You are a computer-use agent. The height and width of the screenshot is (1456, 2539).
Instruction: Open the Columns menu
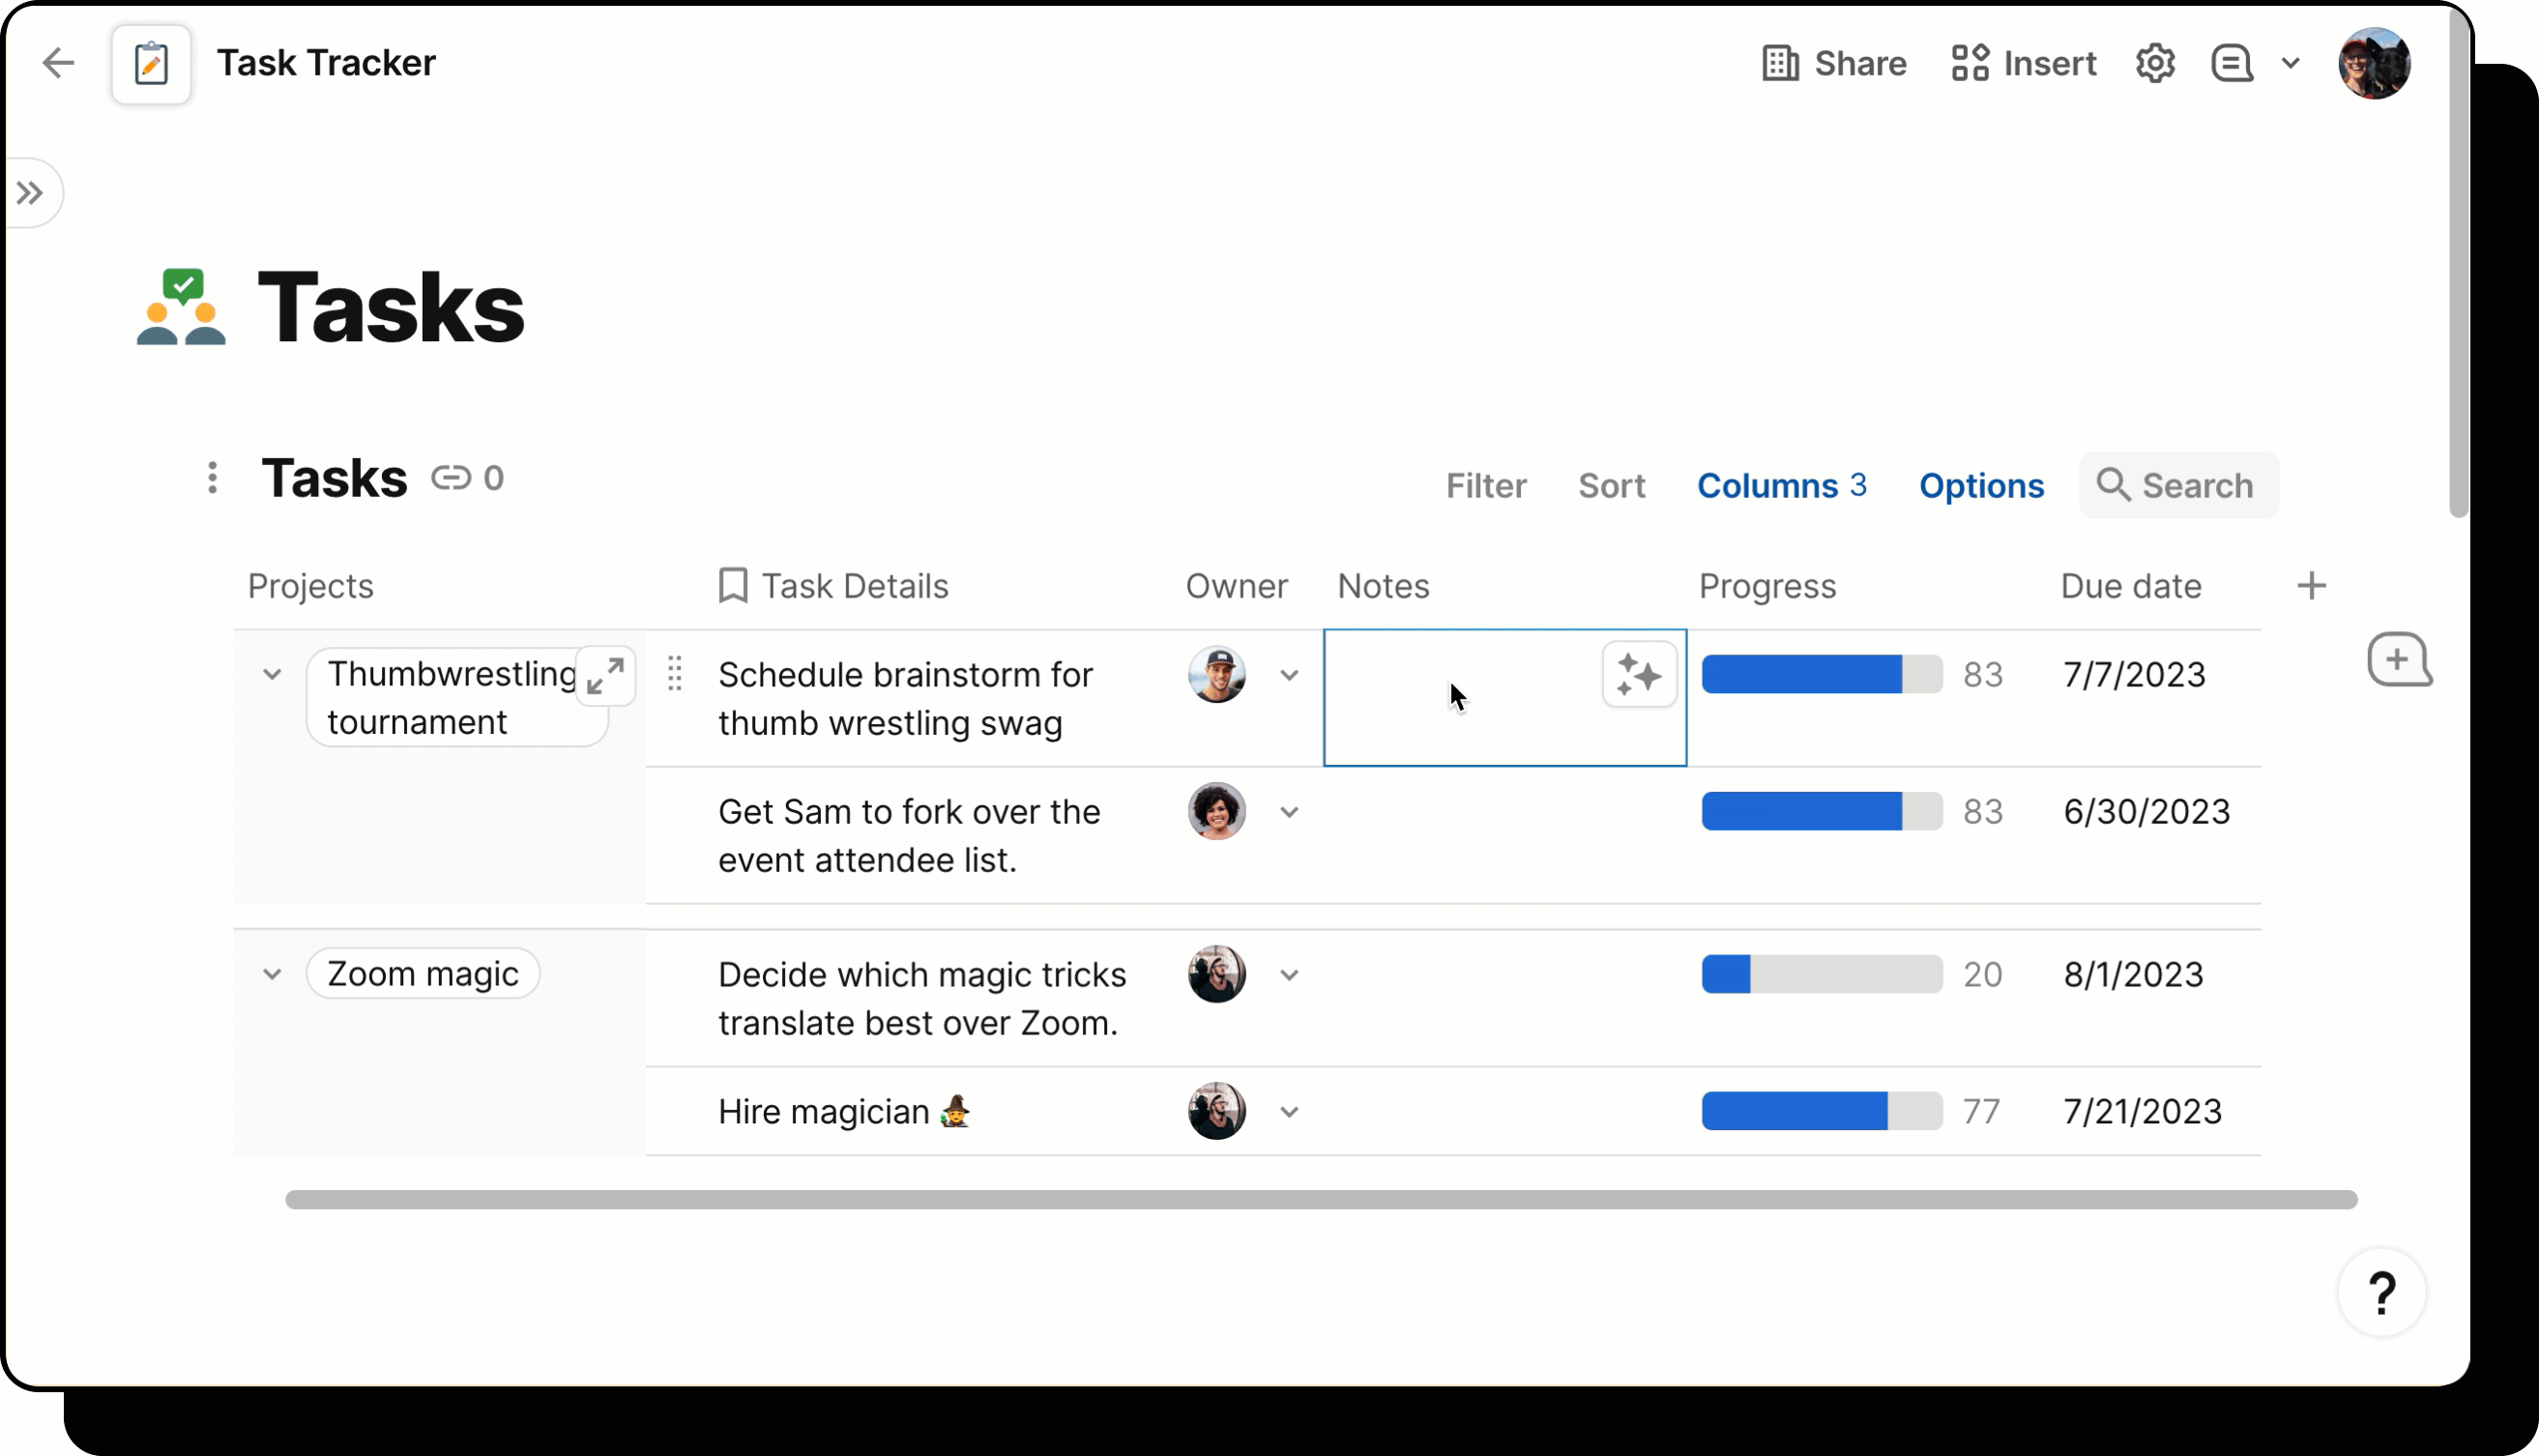(x=1781, y=486)
